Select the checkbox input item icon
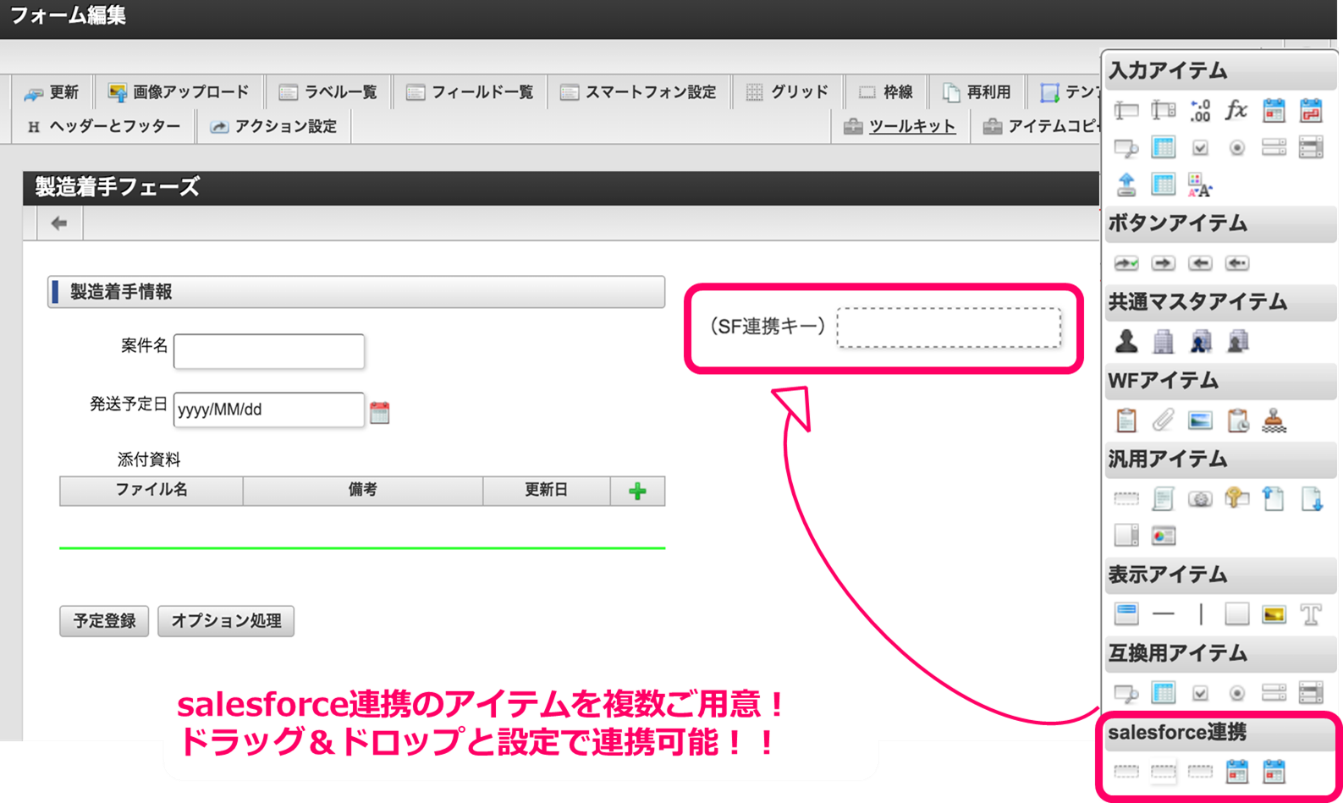Viewport: 1343px width, 803px height. [1199, 147]
